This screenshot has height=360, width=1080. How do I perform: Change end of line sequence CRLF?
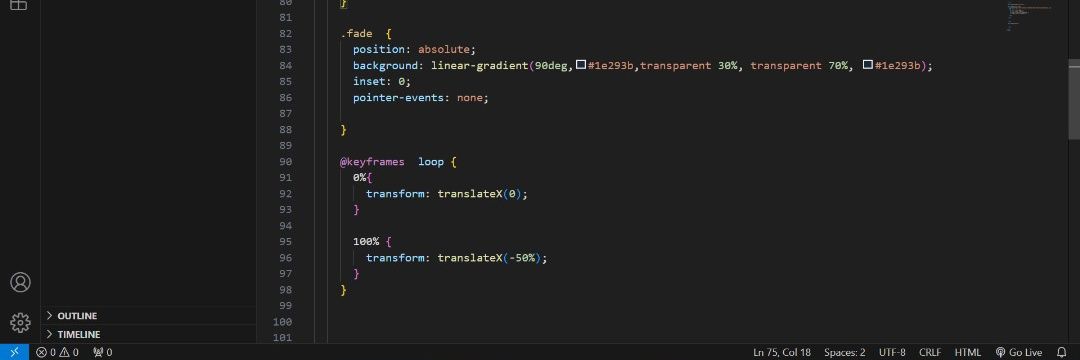[x=930, y=352]
